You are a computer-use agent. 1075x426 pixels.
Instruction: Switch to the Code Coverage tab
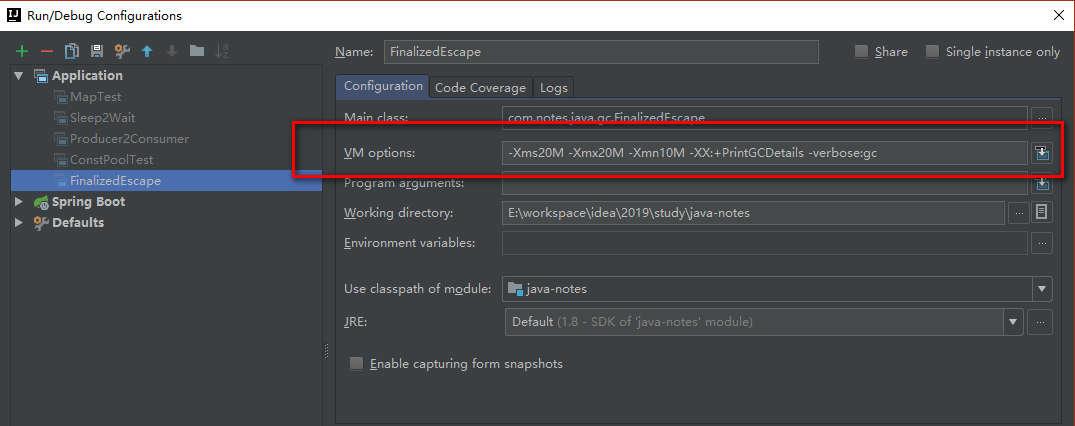(480, 88)
